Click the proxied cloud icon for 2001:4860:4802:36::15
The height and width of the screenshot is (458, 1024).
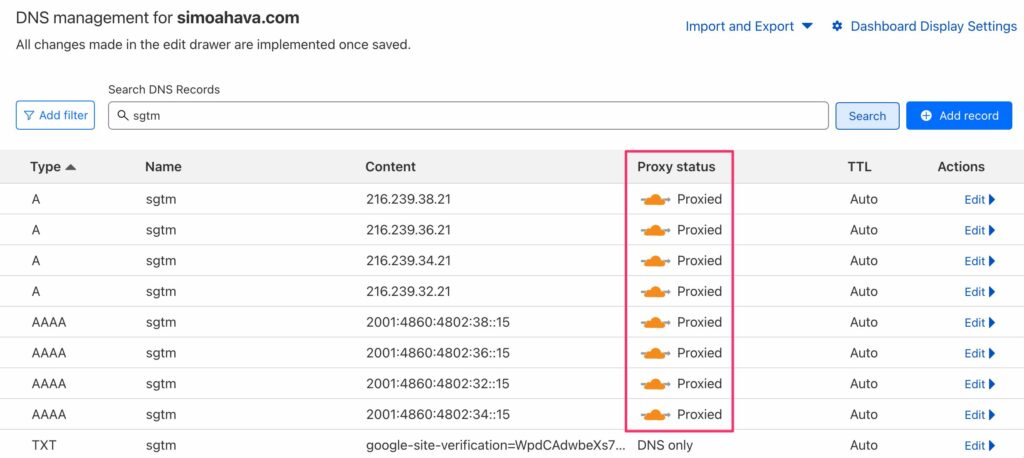[x=655, y=353]
